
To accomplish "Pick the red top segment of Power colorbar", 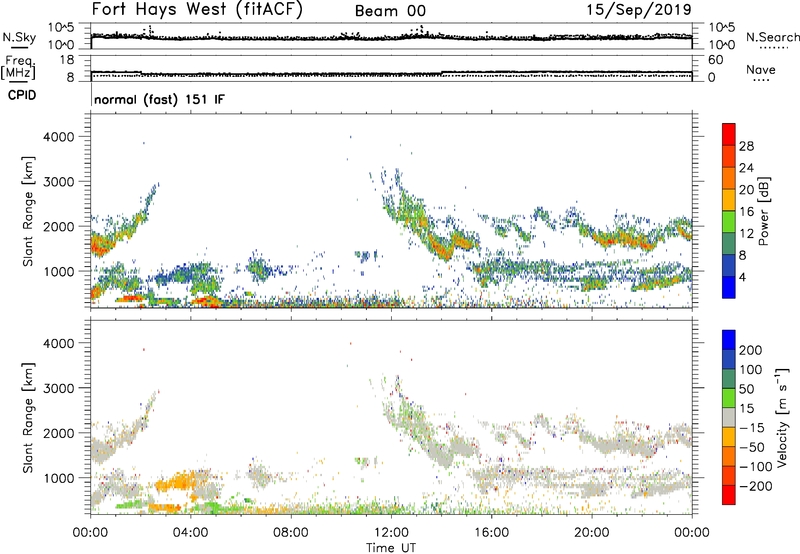I will (729, 135).
